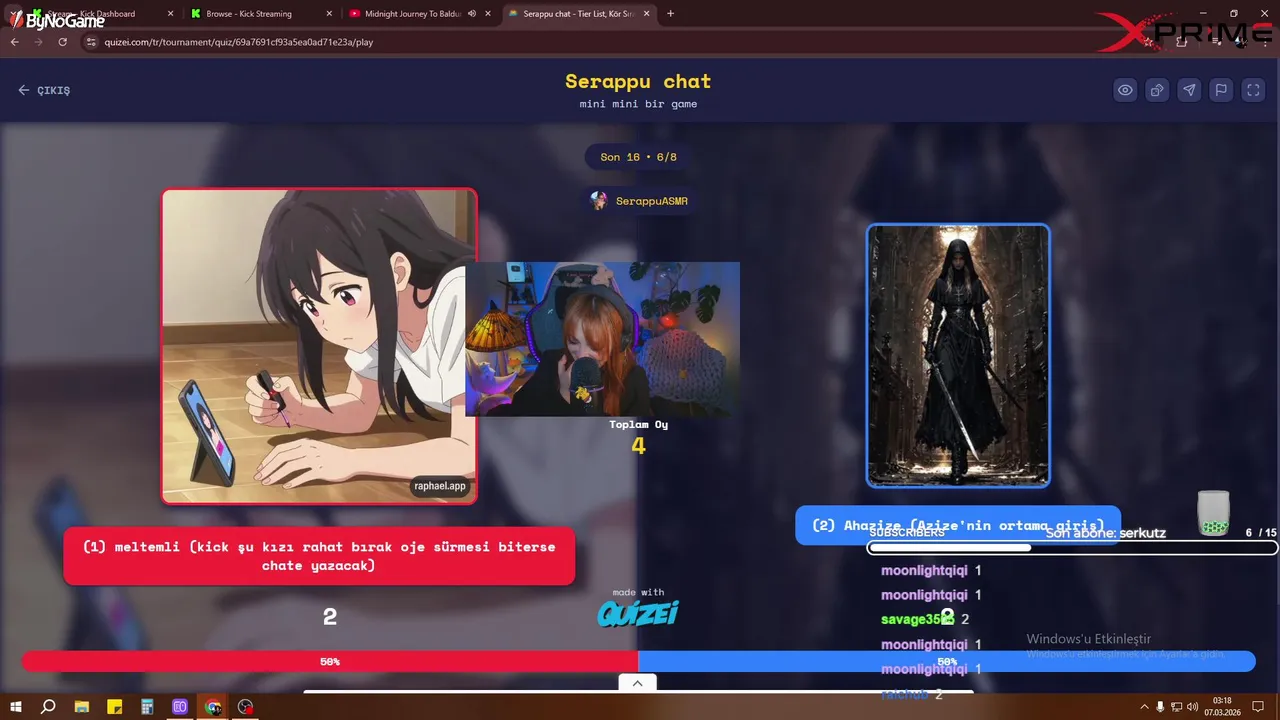Click the network icon in system tray
1280x720 pixels.
[x=1176, y=707]
